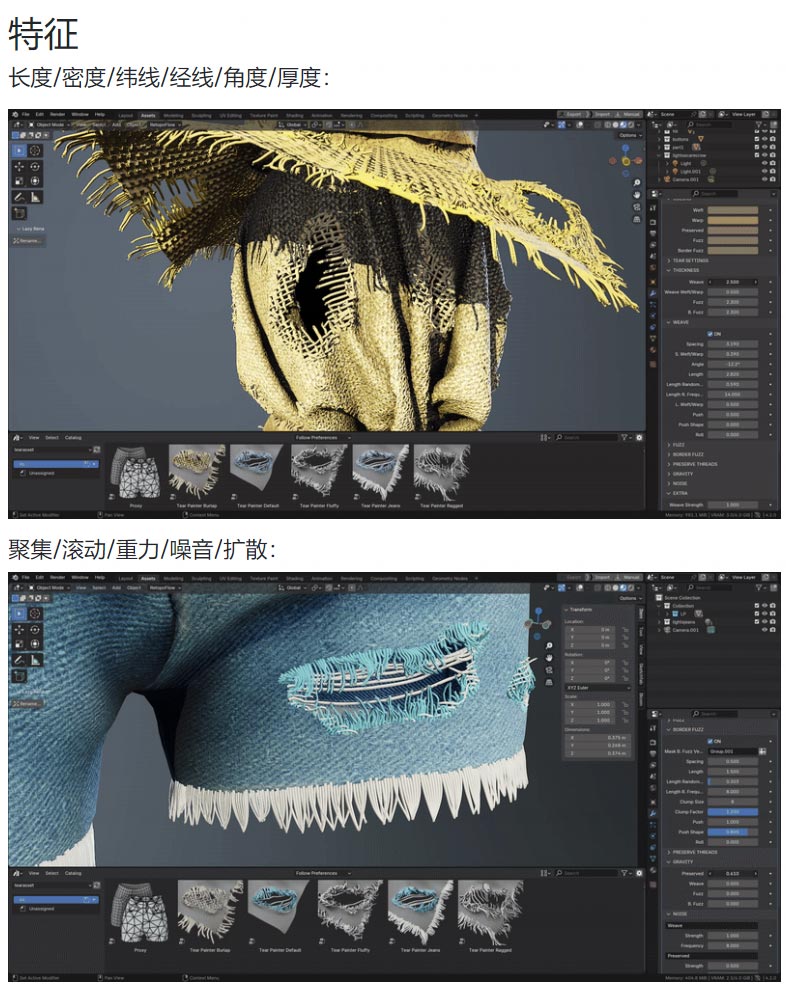Select the Move tool in the bottom viewport toolbar
This screenshot has height=990, width=786.
point(20,628)
